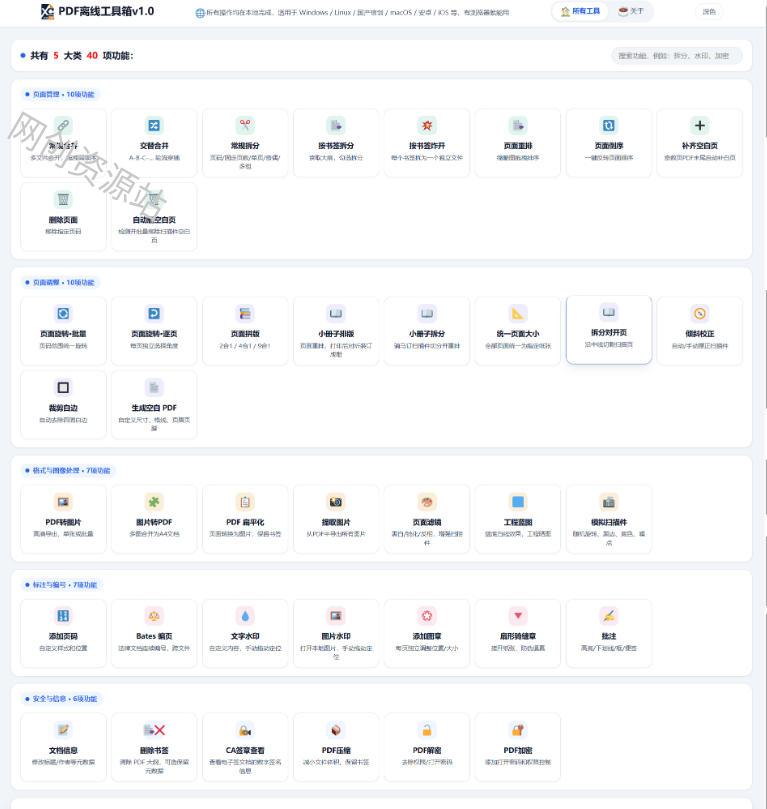Switch to the 所有工具 tab
Image resolution: width=767 pixels, height=809 pixels.
pos(580,11)
